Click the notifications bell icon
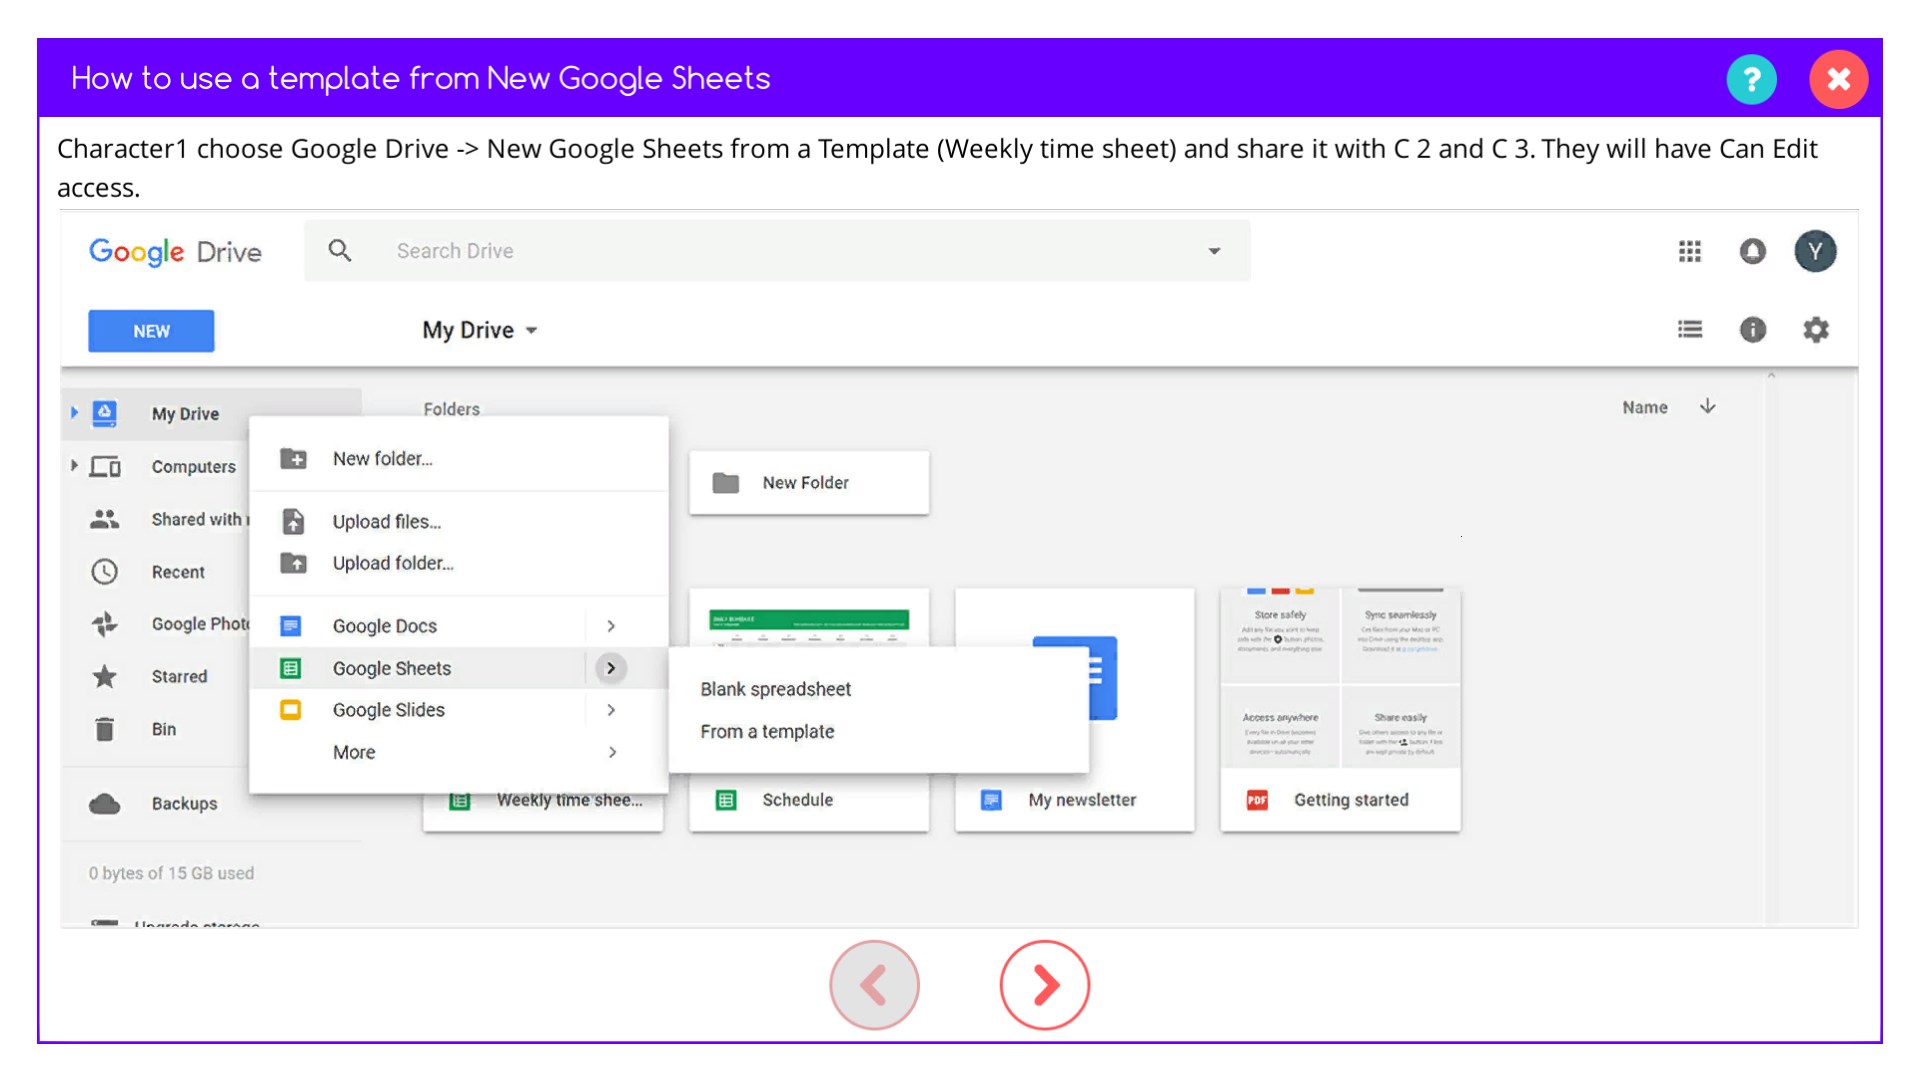Viewport: 1920px width, 1080px height. coord(1752,251)
